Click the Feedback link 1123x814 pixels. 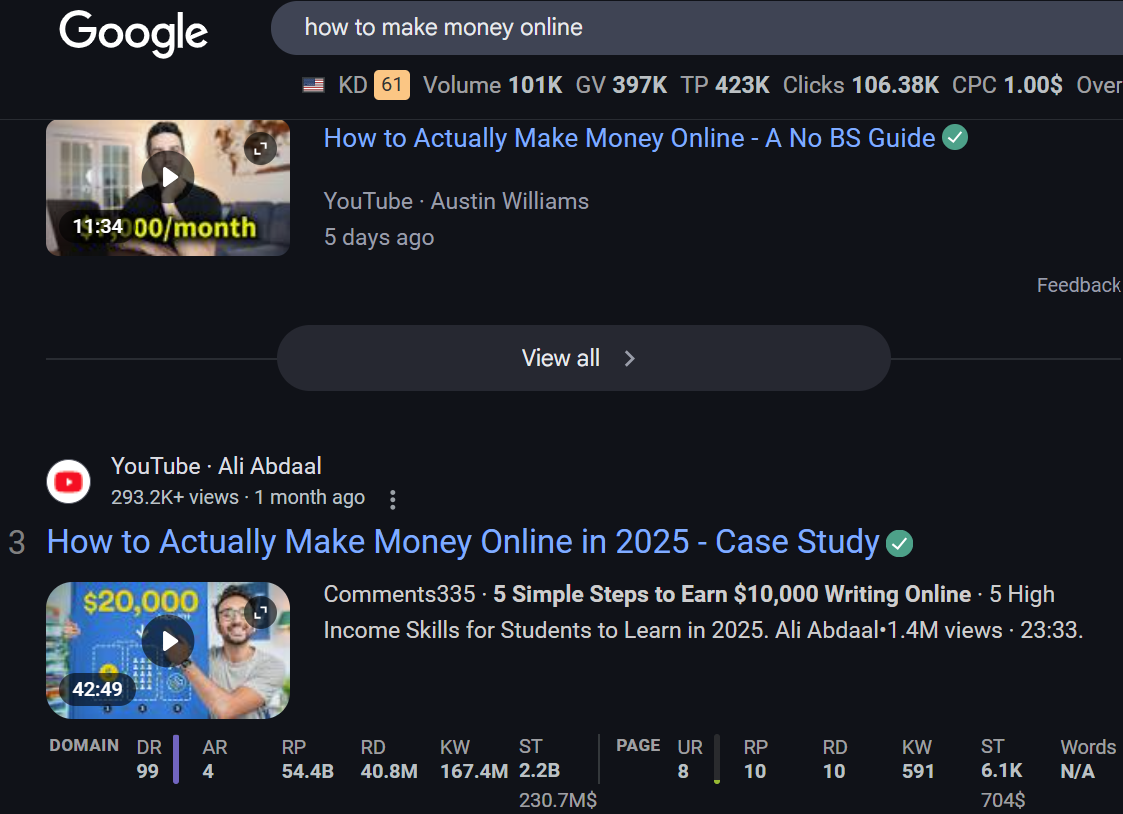pos(1079,285)
